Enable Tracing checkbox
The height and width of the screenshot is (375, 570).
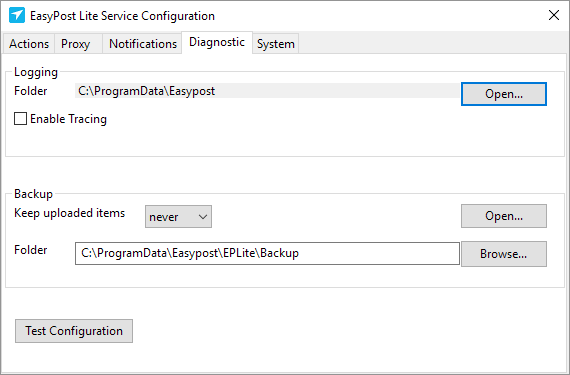[20, 118]
